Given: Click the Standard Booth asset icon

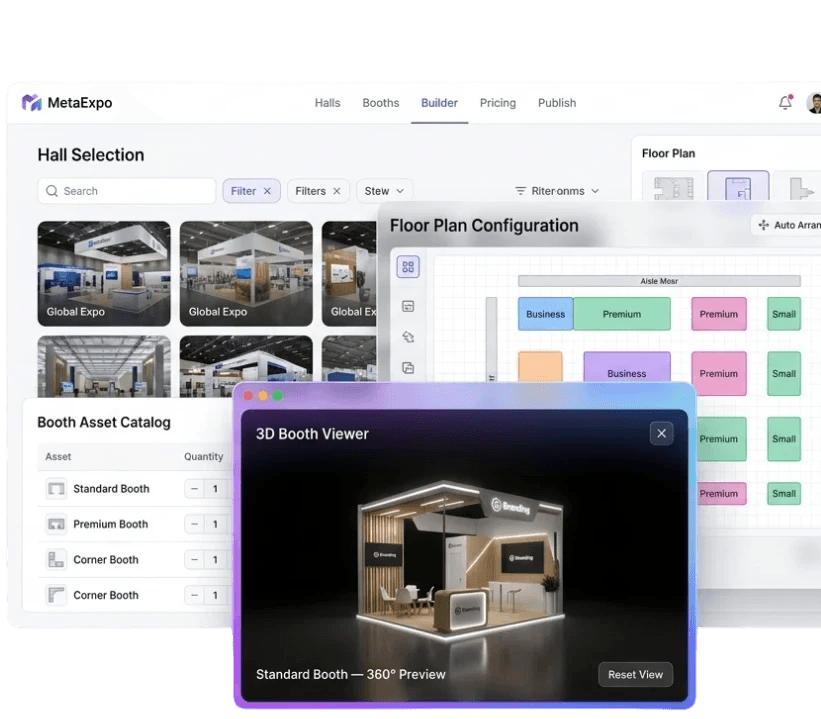Looking at the screenshot, I should [56, 489].
